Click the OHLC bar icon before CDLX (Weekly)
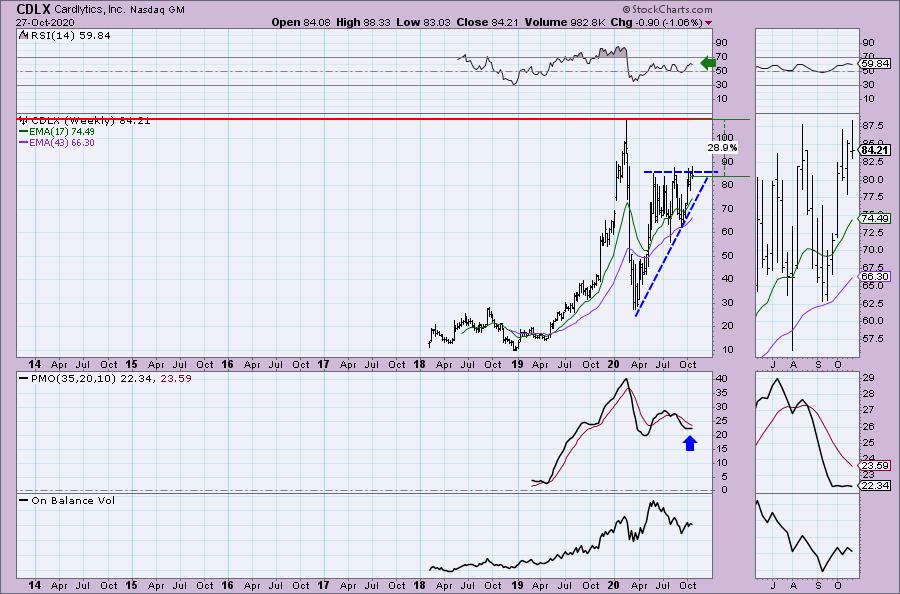Image resolution: width=900 pixels, height=594 pixels. pos(24,121)
